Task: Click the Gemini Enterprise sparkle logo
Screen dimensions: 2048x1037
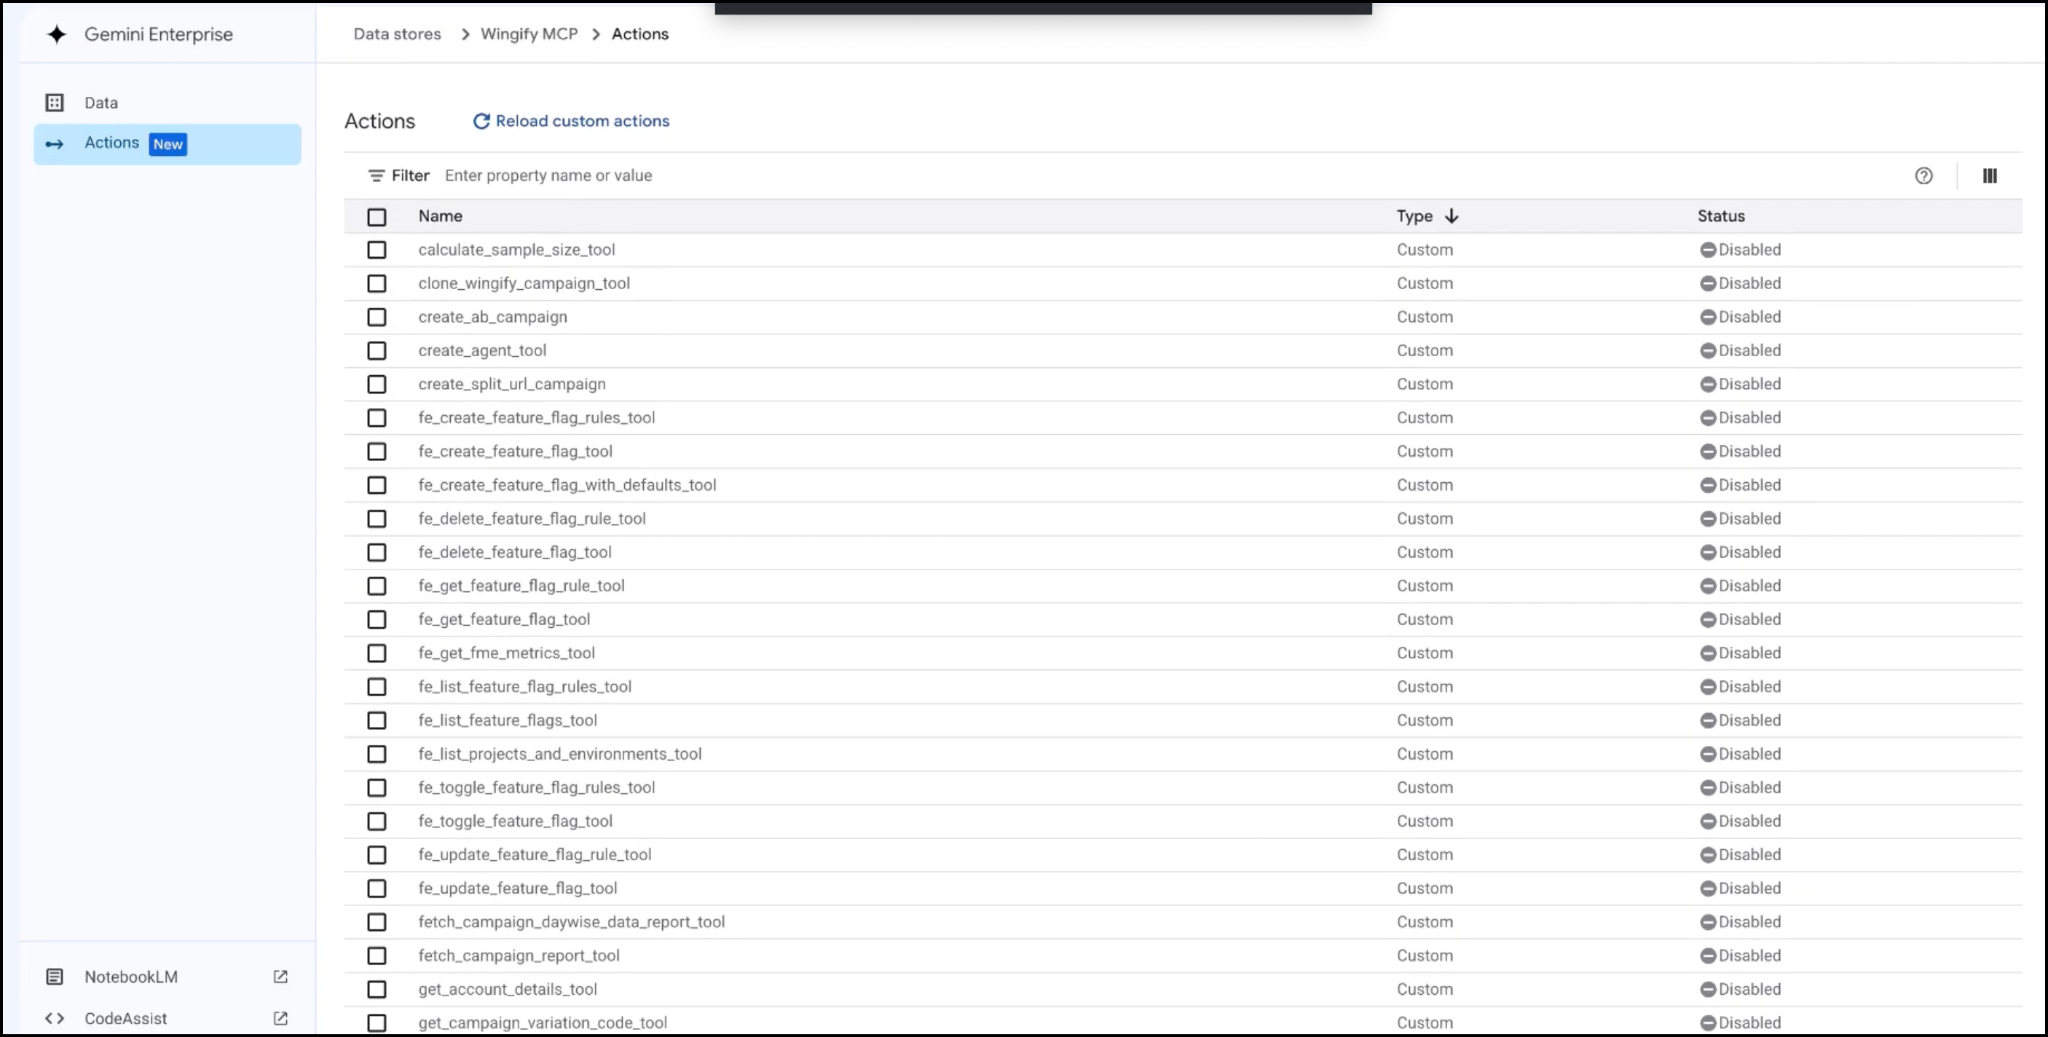Action: (x=57, y=34)
